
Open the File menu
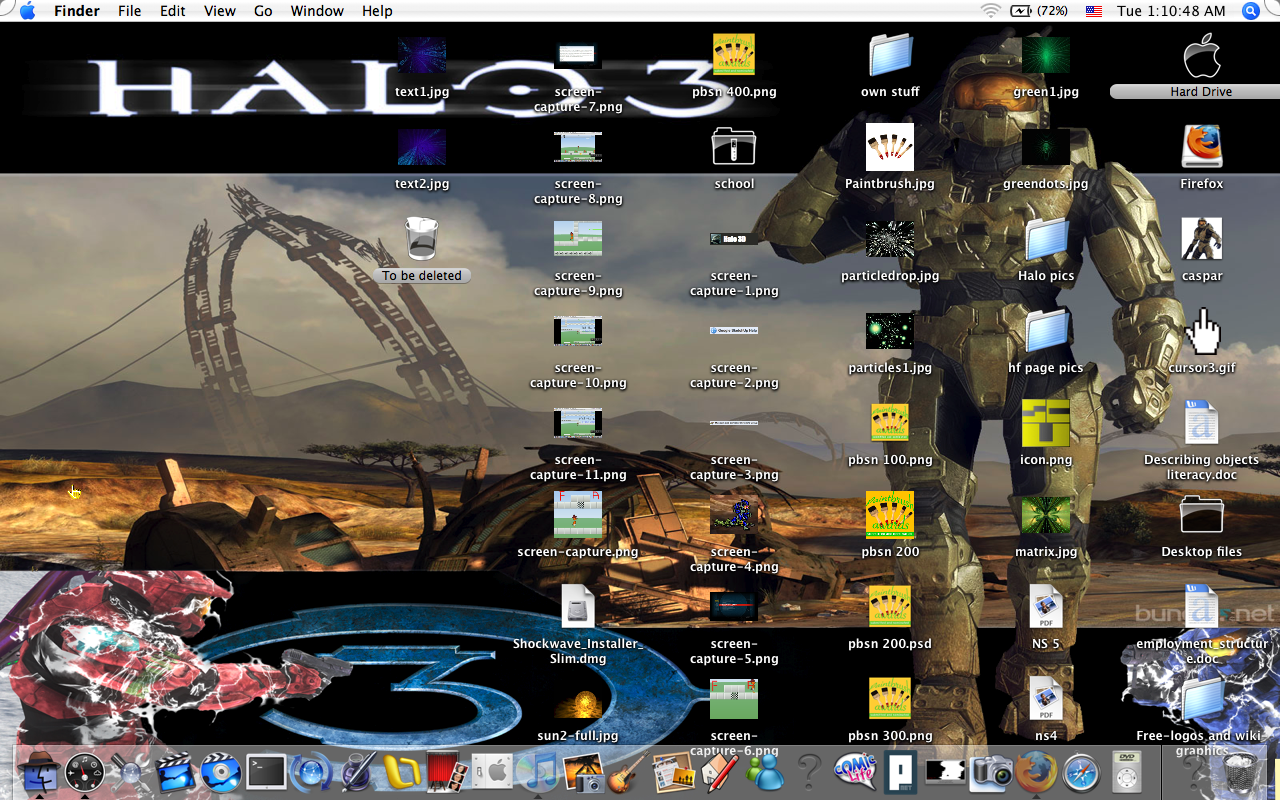coord(129,11)
